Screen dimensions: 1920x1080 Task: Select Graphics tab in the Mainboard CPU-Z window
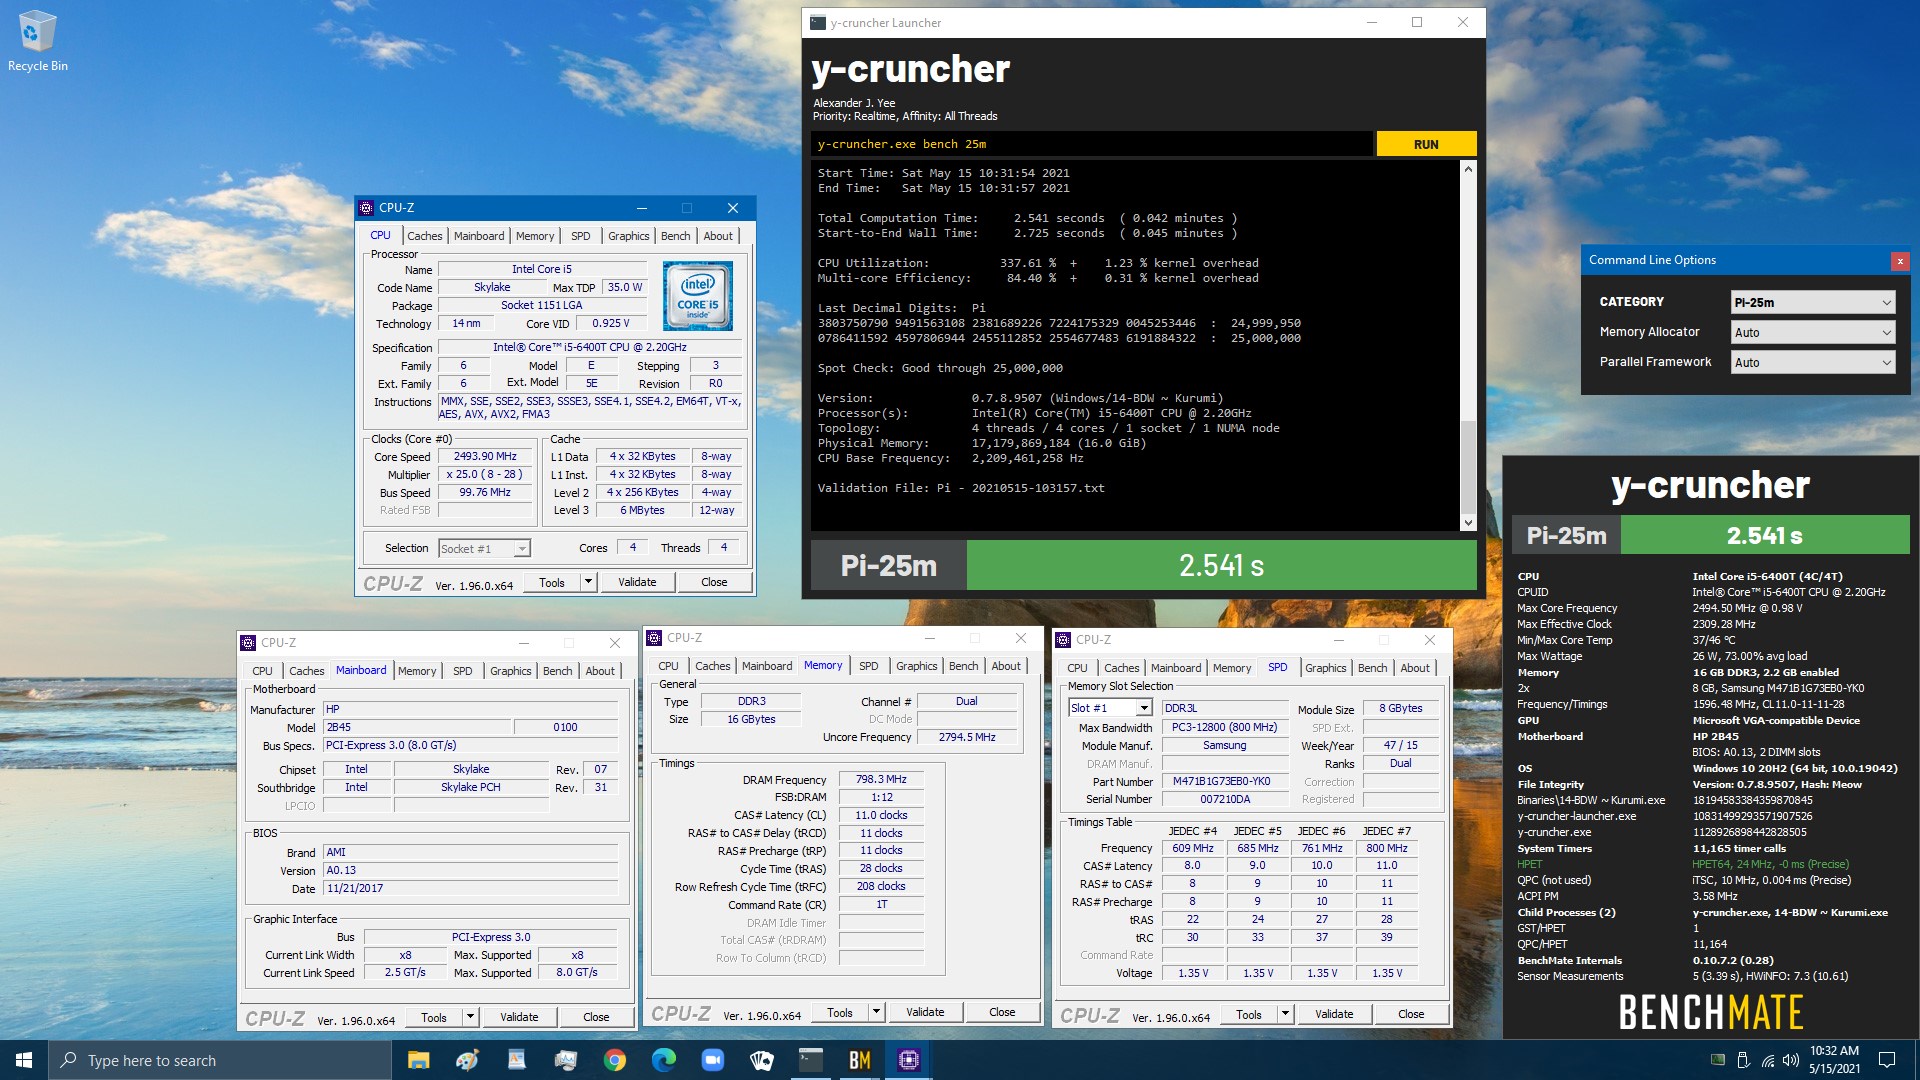[510, 671]
